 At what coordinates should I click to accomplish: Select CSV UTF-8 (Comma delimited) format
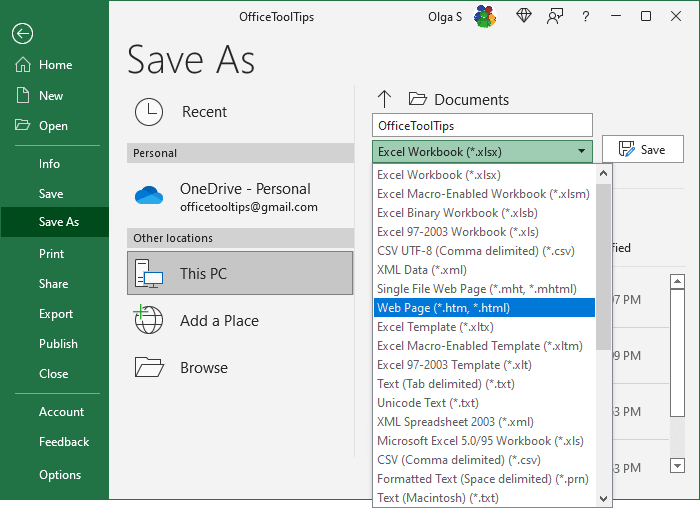pos(484,251)
